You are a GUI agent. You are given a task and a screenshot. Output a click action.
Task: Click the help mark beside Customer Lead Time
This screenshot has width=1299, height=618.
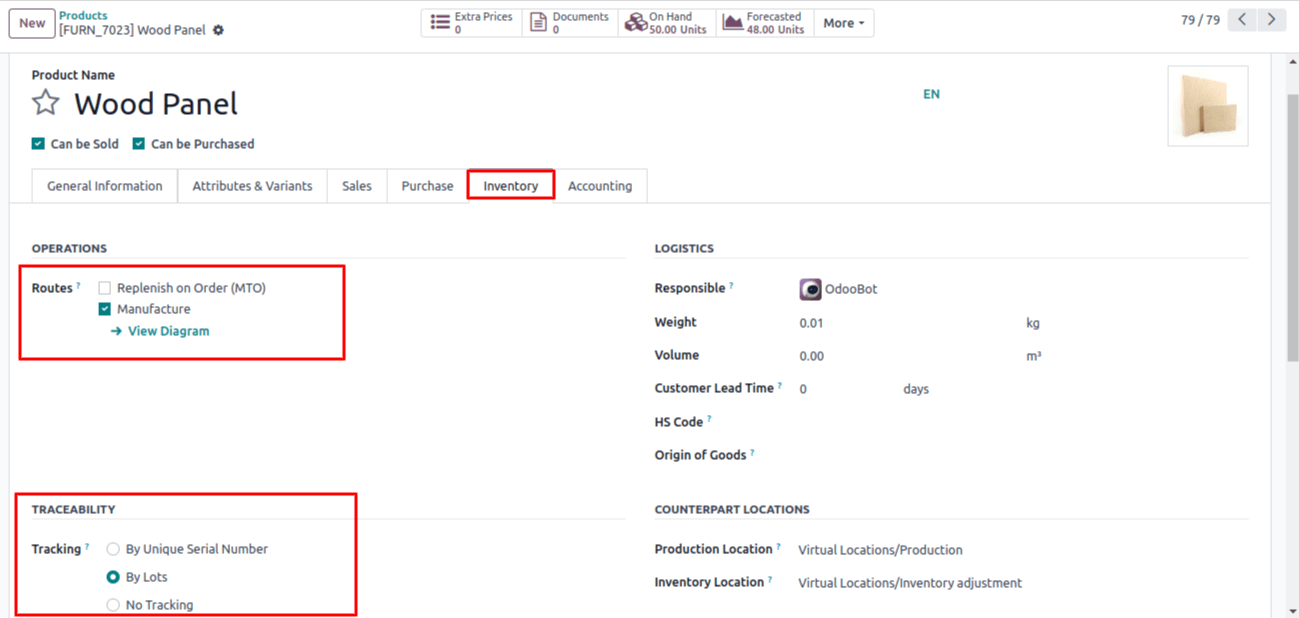point(780,386)
